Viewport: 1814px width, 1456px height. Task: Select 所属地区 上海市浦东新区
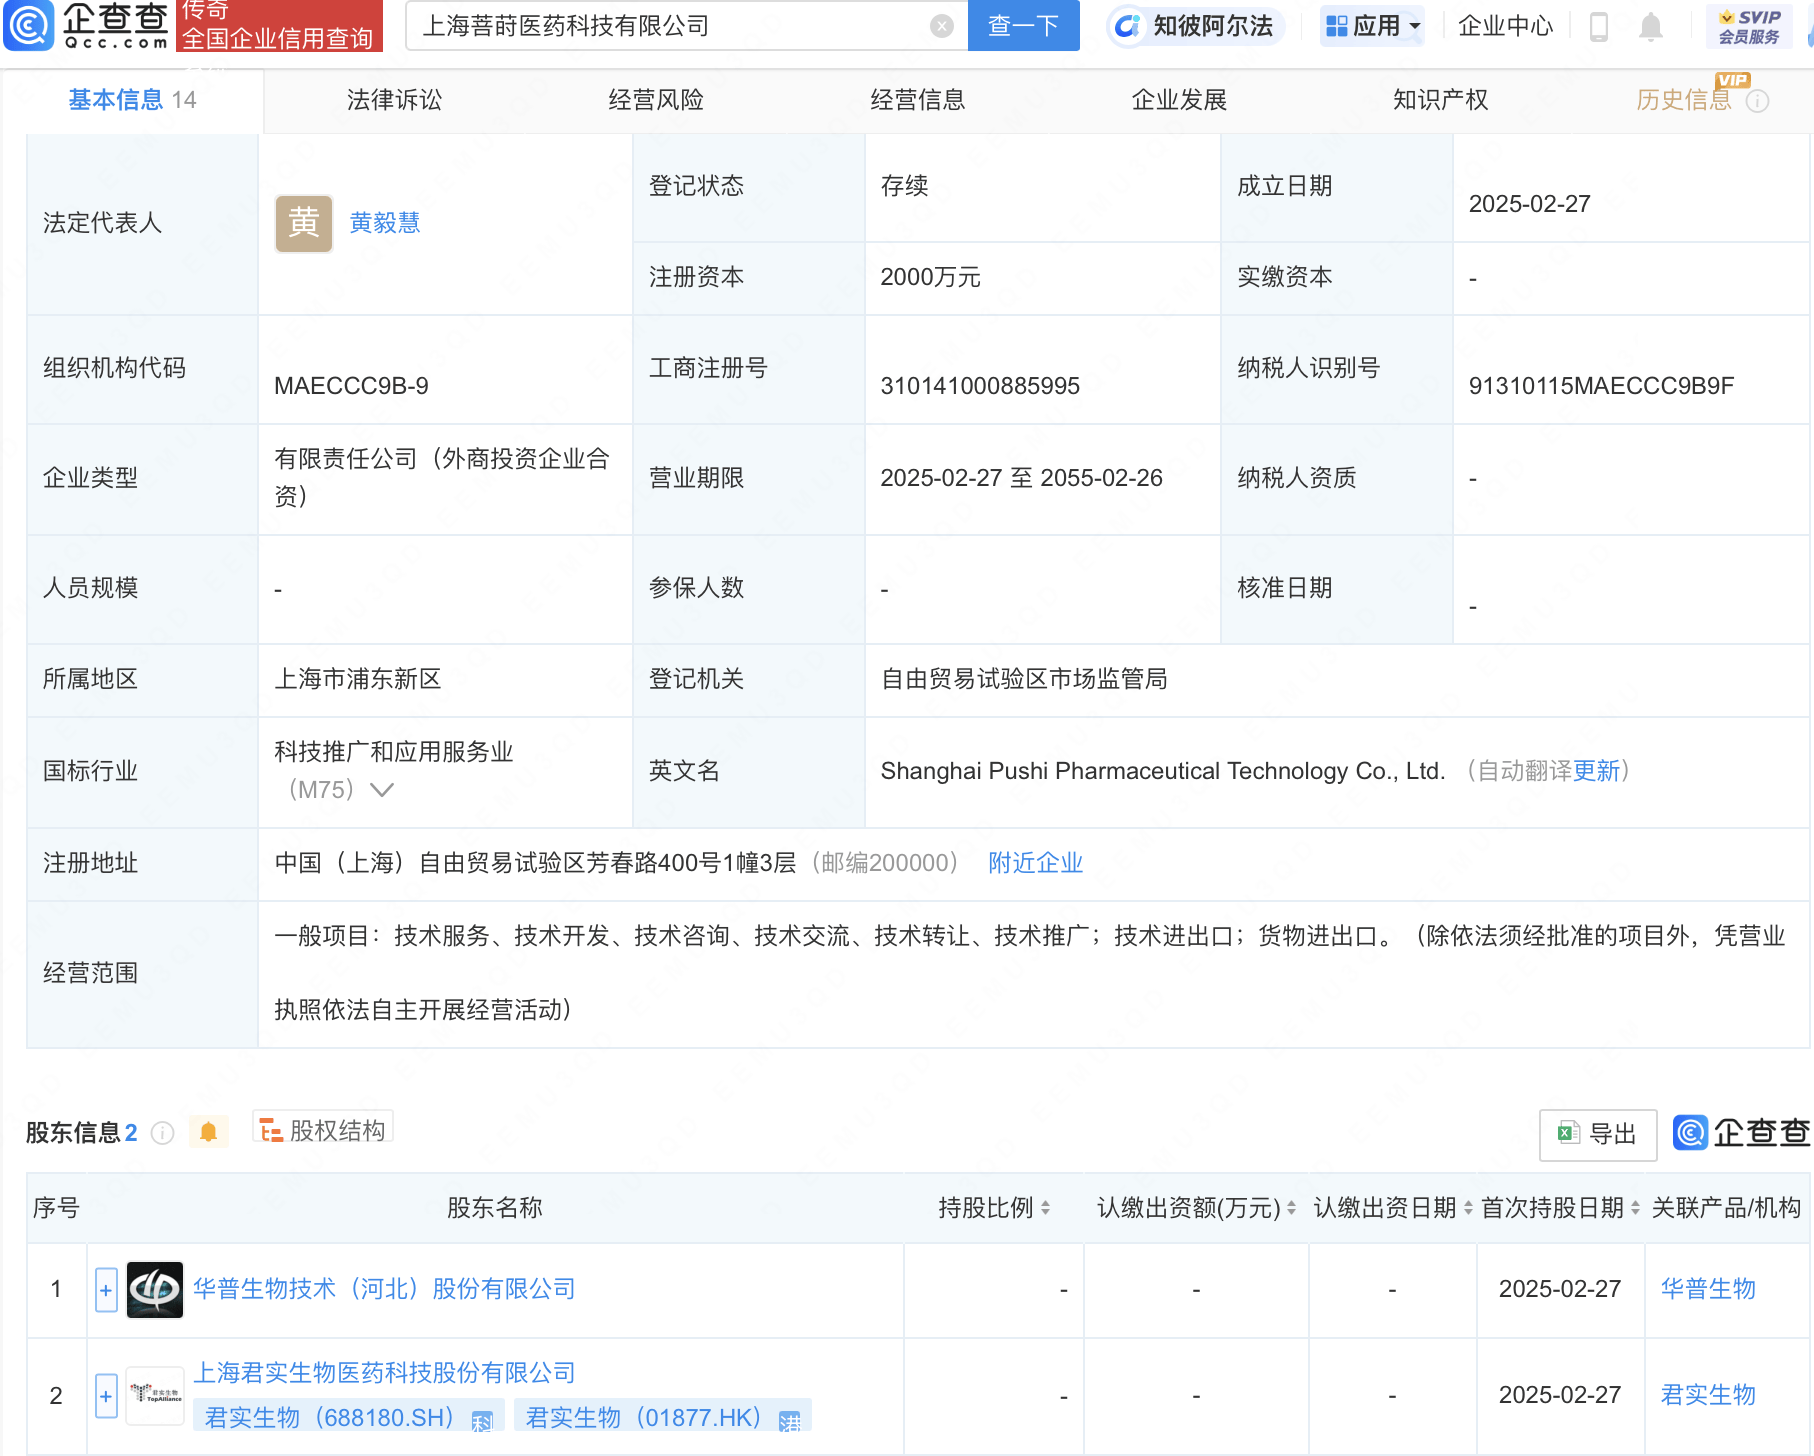click(358, 680)
